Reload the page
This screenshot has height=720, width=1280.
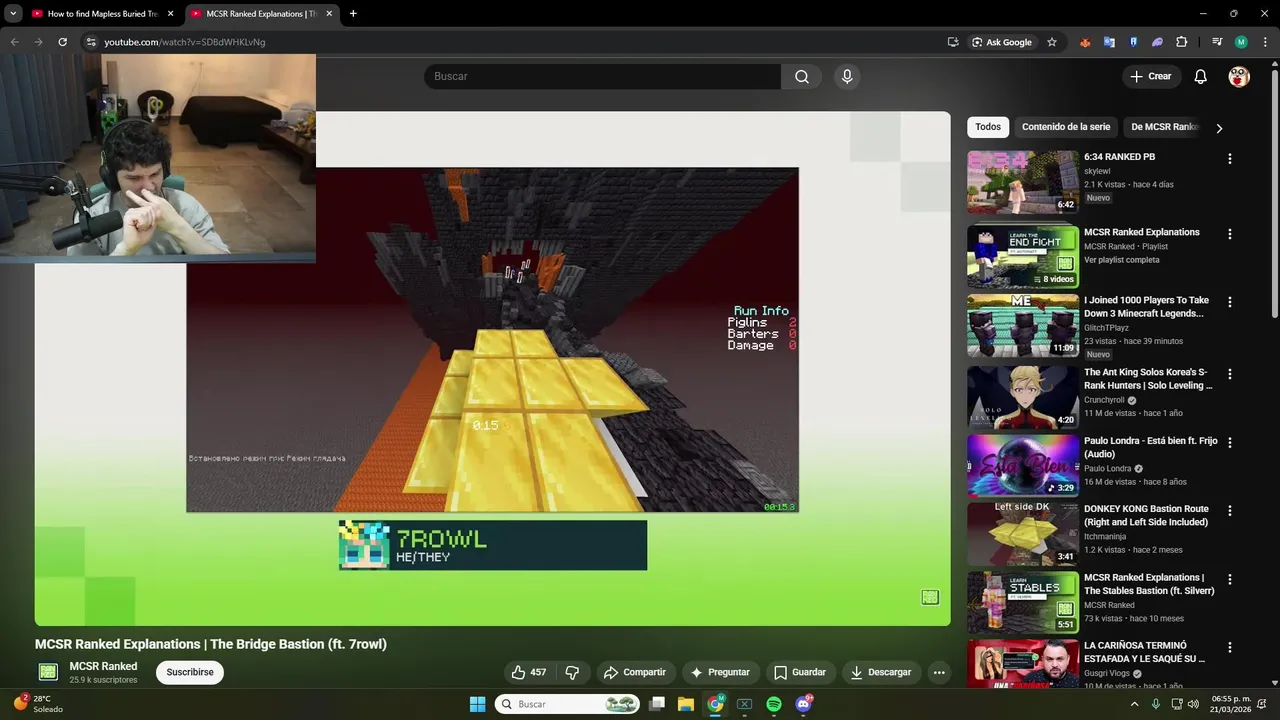pyautogui.click(x=62, y=42)
